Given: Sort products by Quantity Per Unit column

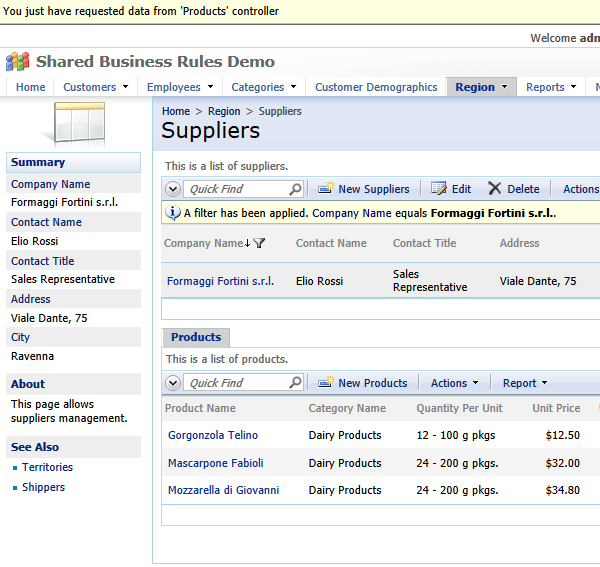Looking at the screenshot, I should click(459, 408).
